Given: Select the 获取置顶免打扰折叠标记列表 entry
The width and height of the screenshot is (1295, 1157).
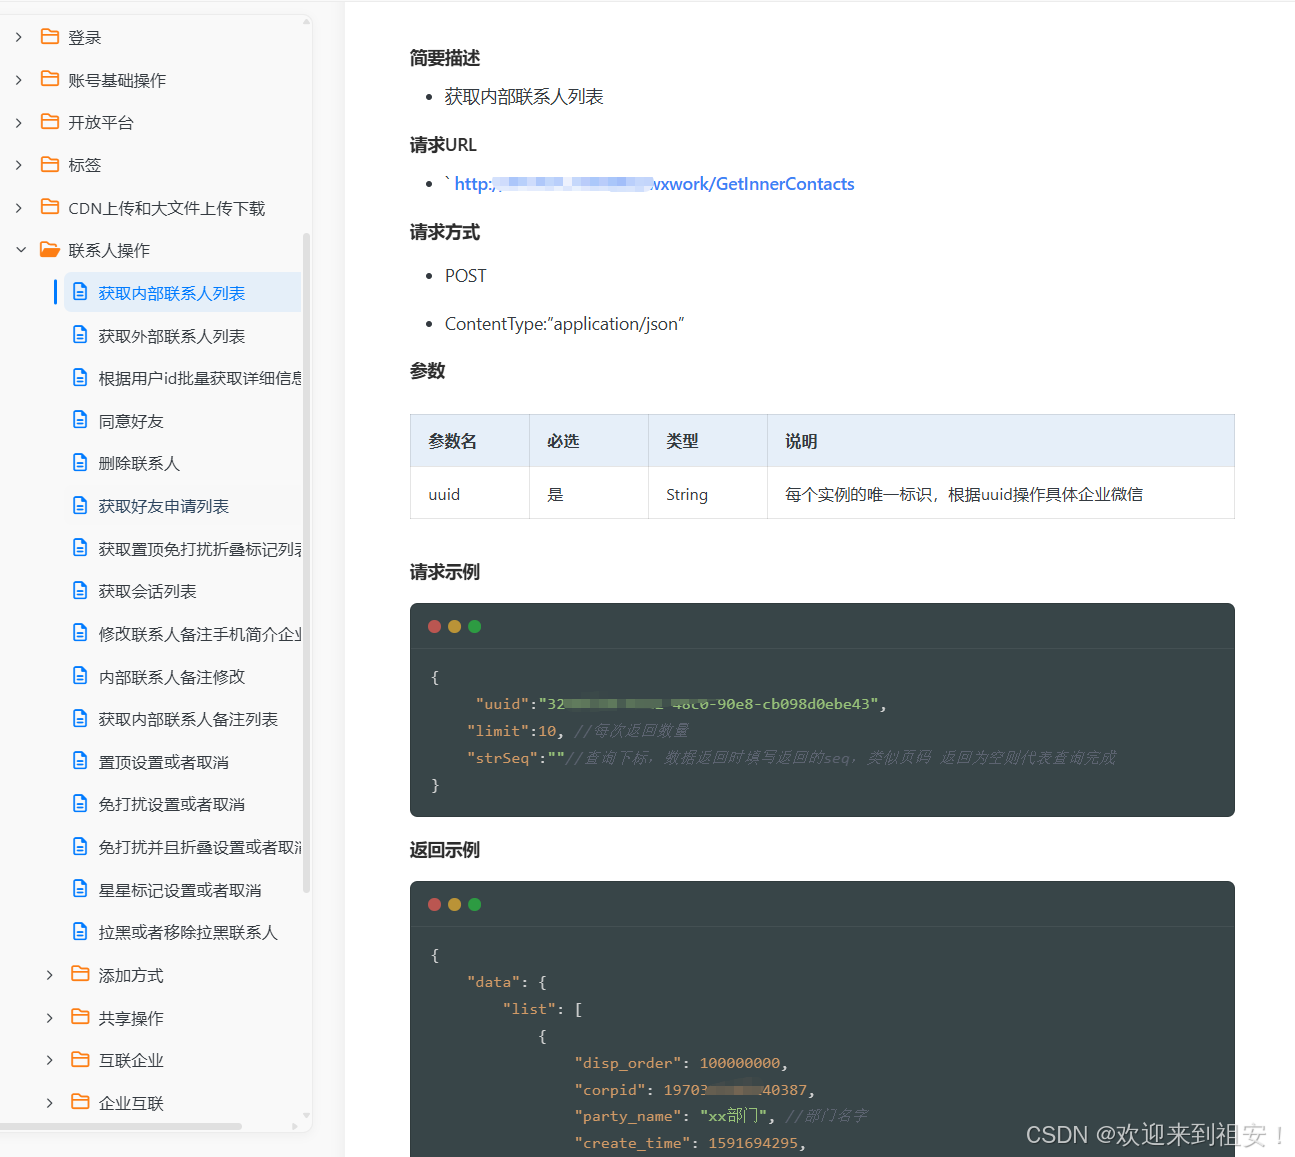Looking at the screenshot, I should click(x=200, y=549).
